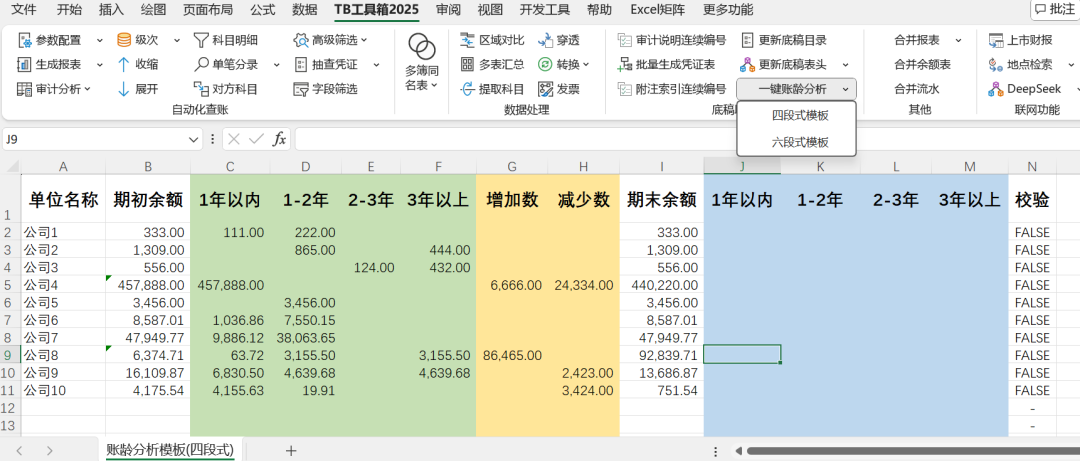Click the 科目明细 funnel icon

coord(200,41)
